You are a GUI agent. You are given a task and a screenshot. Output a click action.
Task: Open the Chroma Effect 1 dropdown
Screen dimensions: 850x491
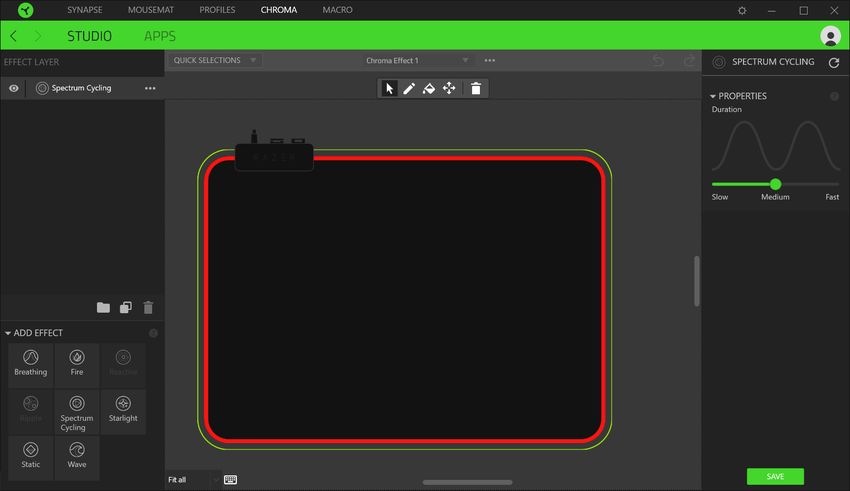coord(417,60)
